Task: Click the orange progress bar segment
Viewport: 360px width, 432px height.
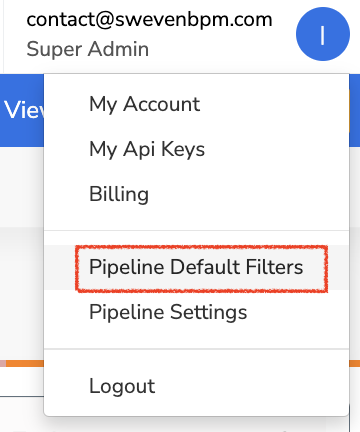Action: [x=25, y=363]
